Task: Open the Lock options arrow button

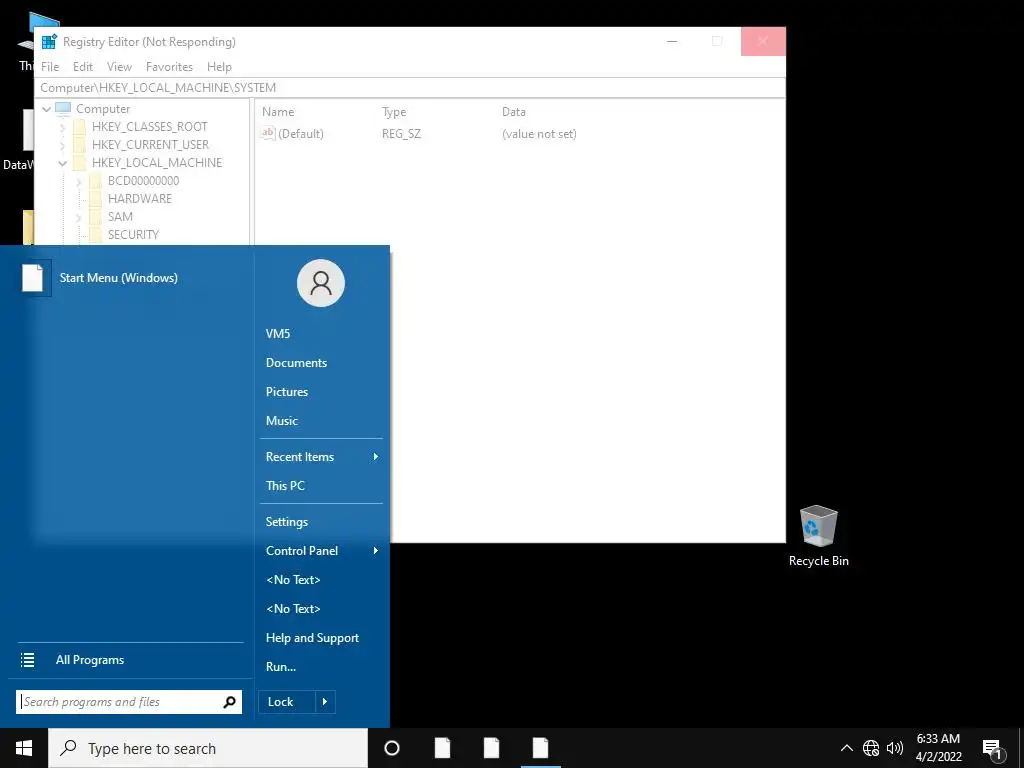Action: 325,702
